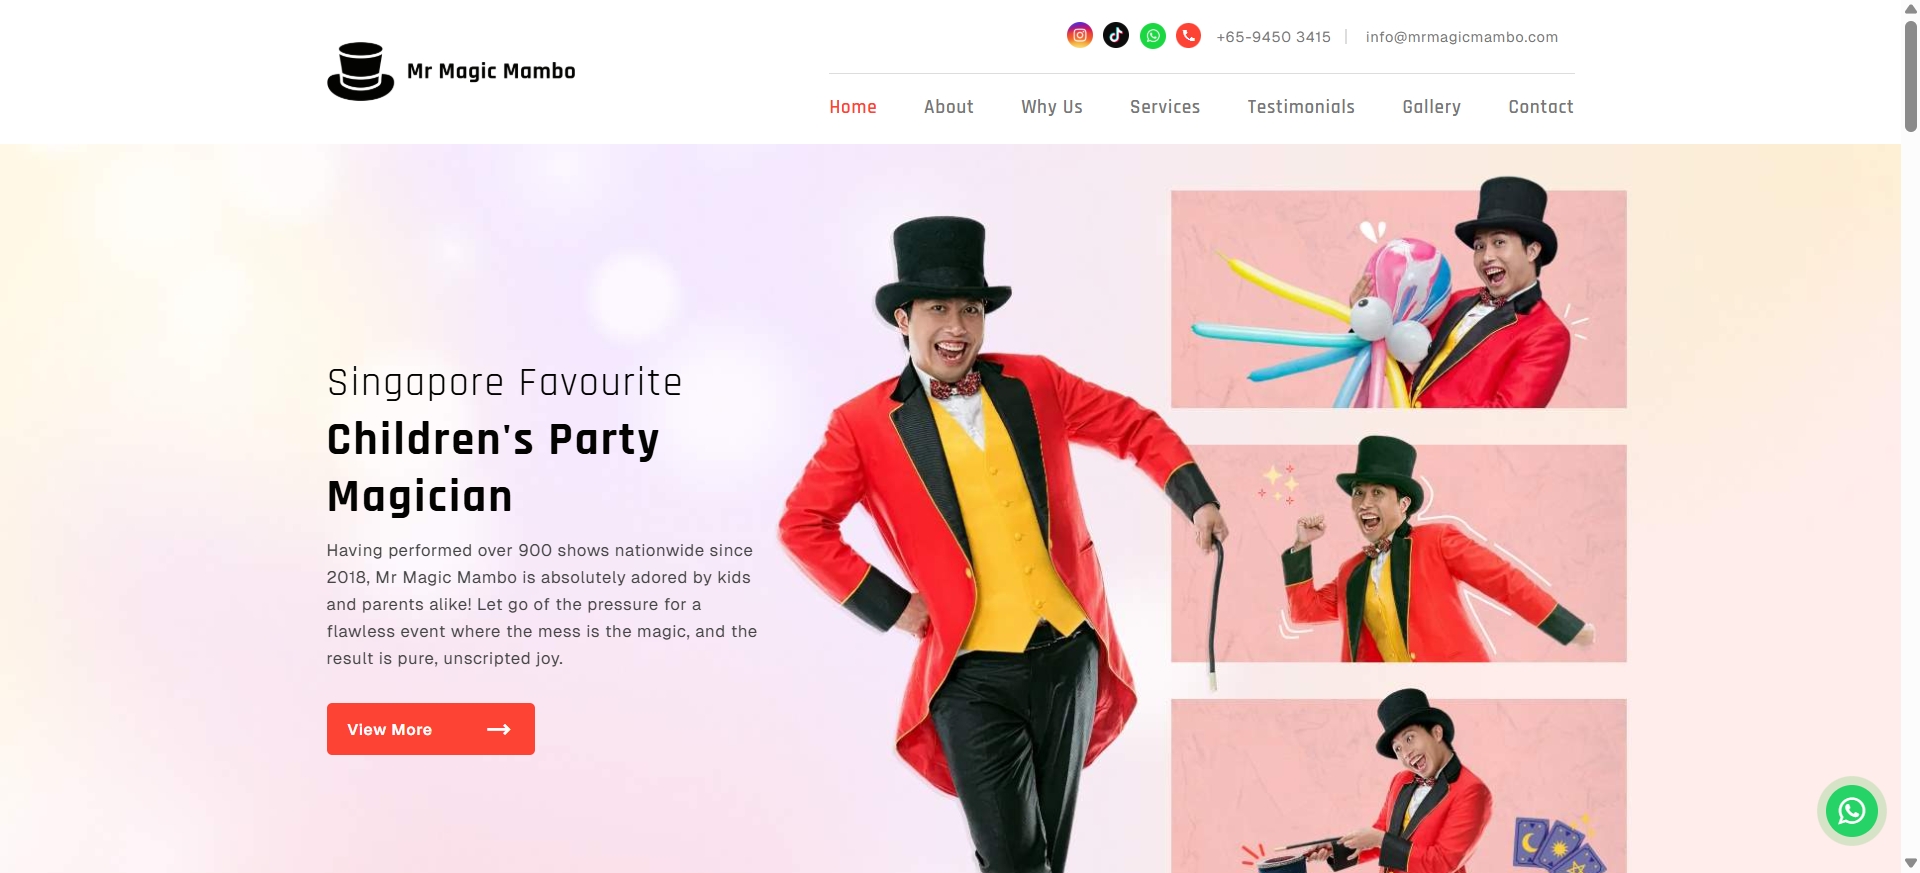Open the Instagram icon in header
This screenshot has height=873, width=1920.
pos(1079,36)
